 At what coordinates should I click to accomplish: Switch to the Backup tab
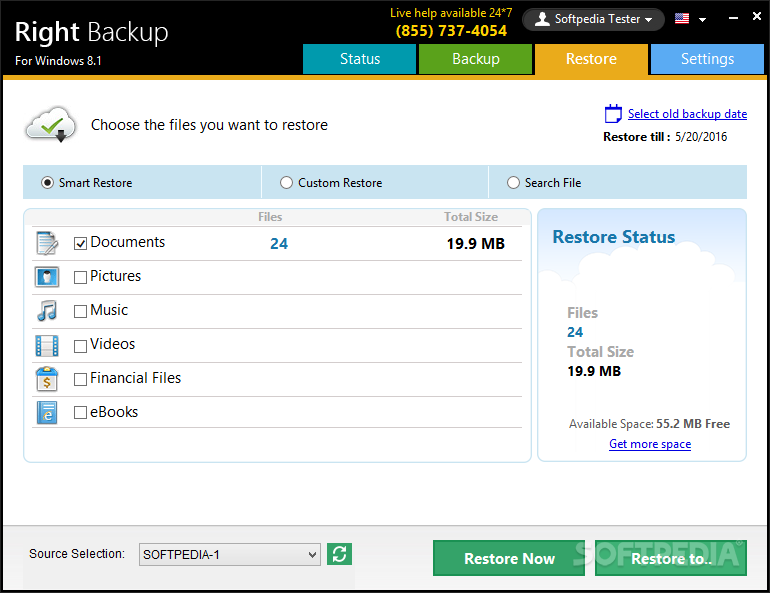475,59
